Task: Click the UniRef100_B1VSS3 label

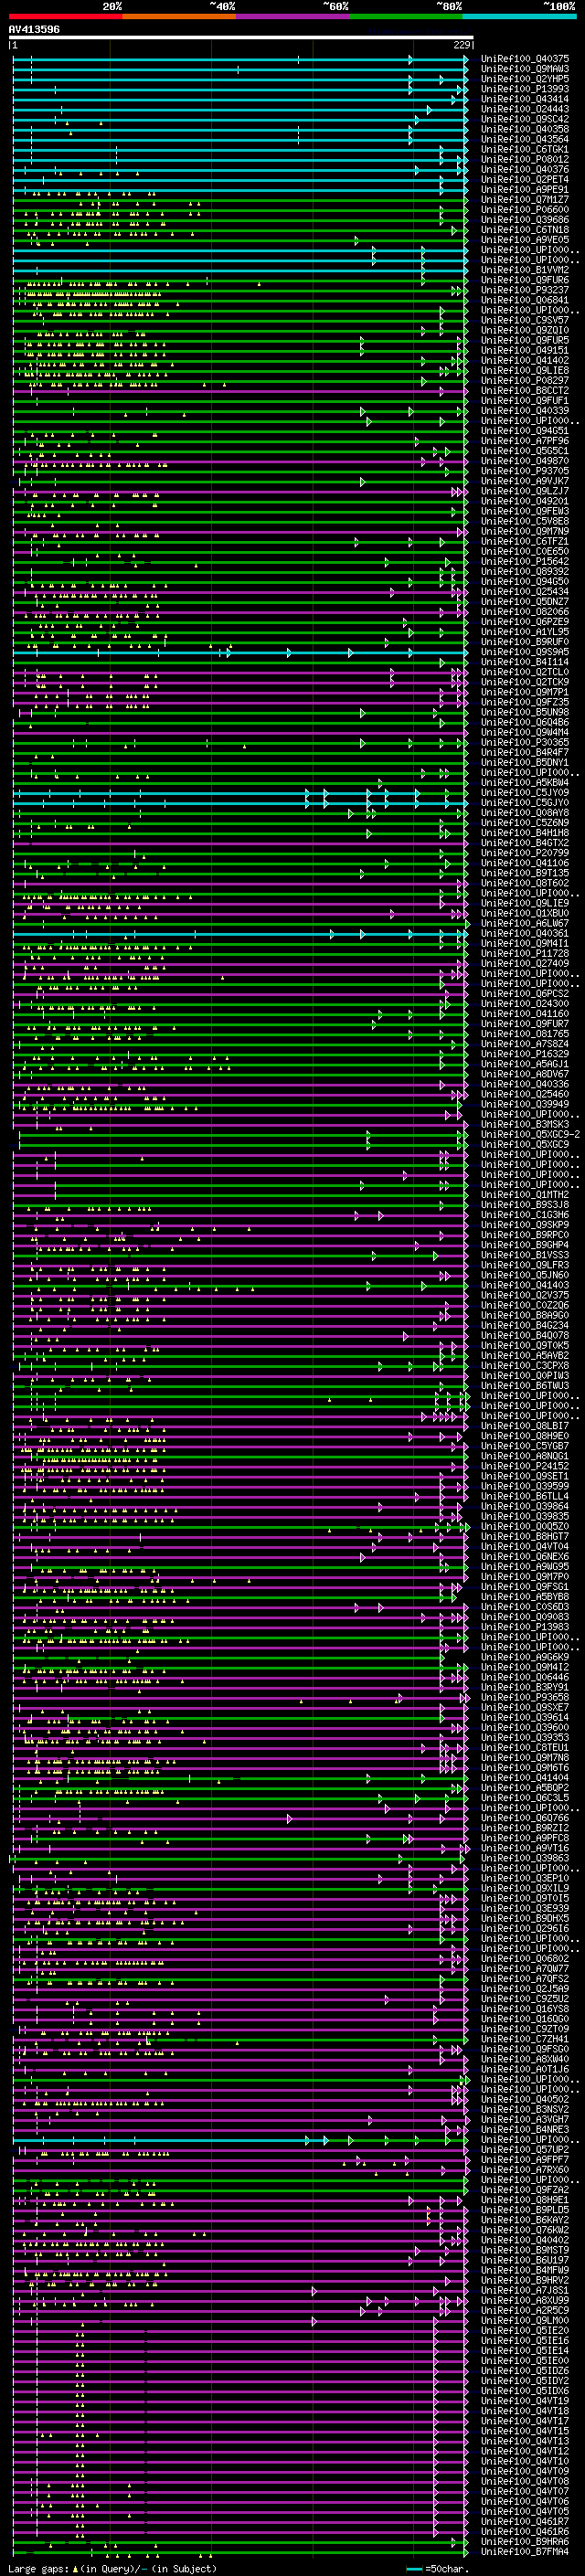Action: click(x=525, y=1255)
